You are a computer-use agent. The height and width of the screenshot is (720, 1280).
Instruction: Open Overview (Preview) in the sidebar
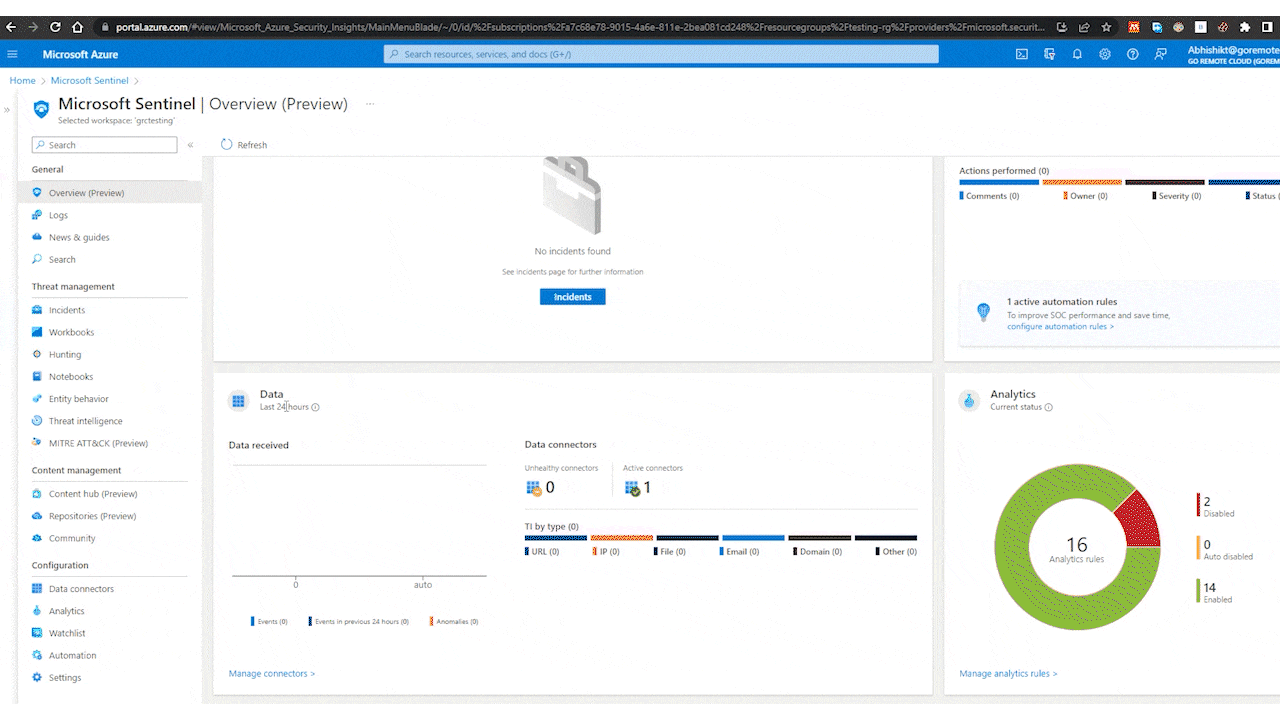coord(110,193)
